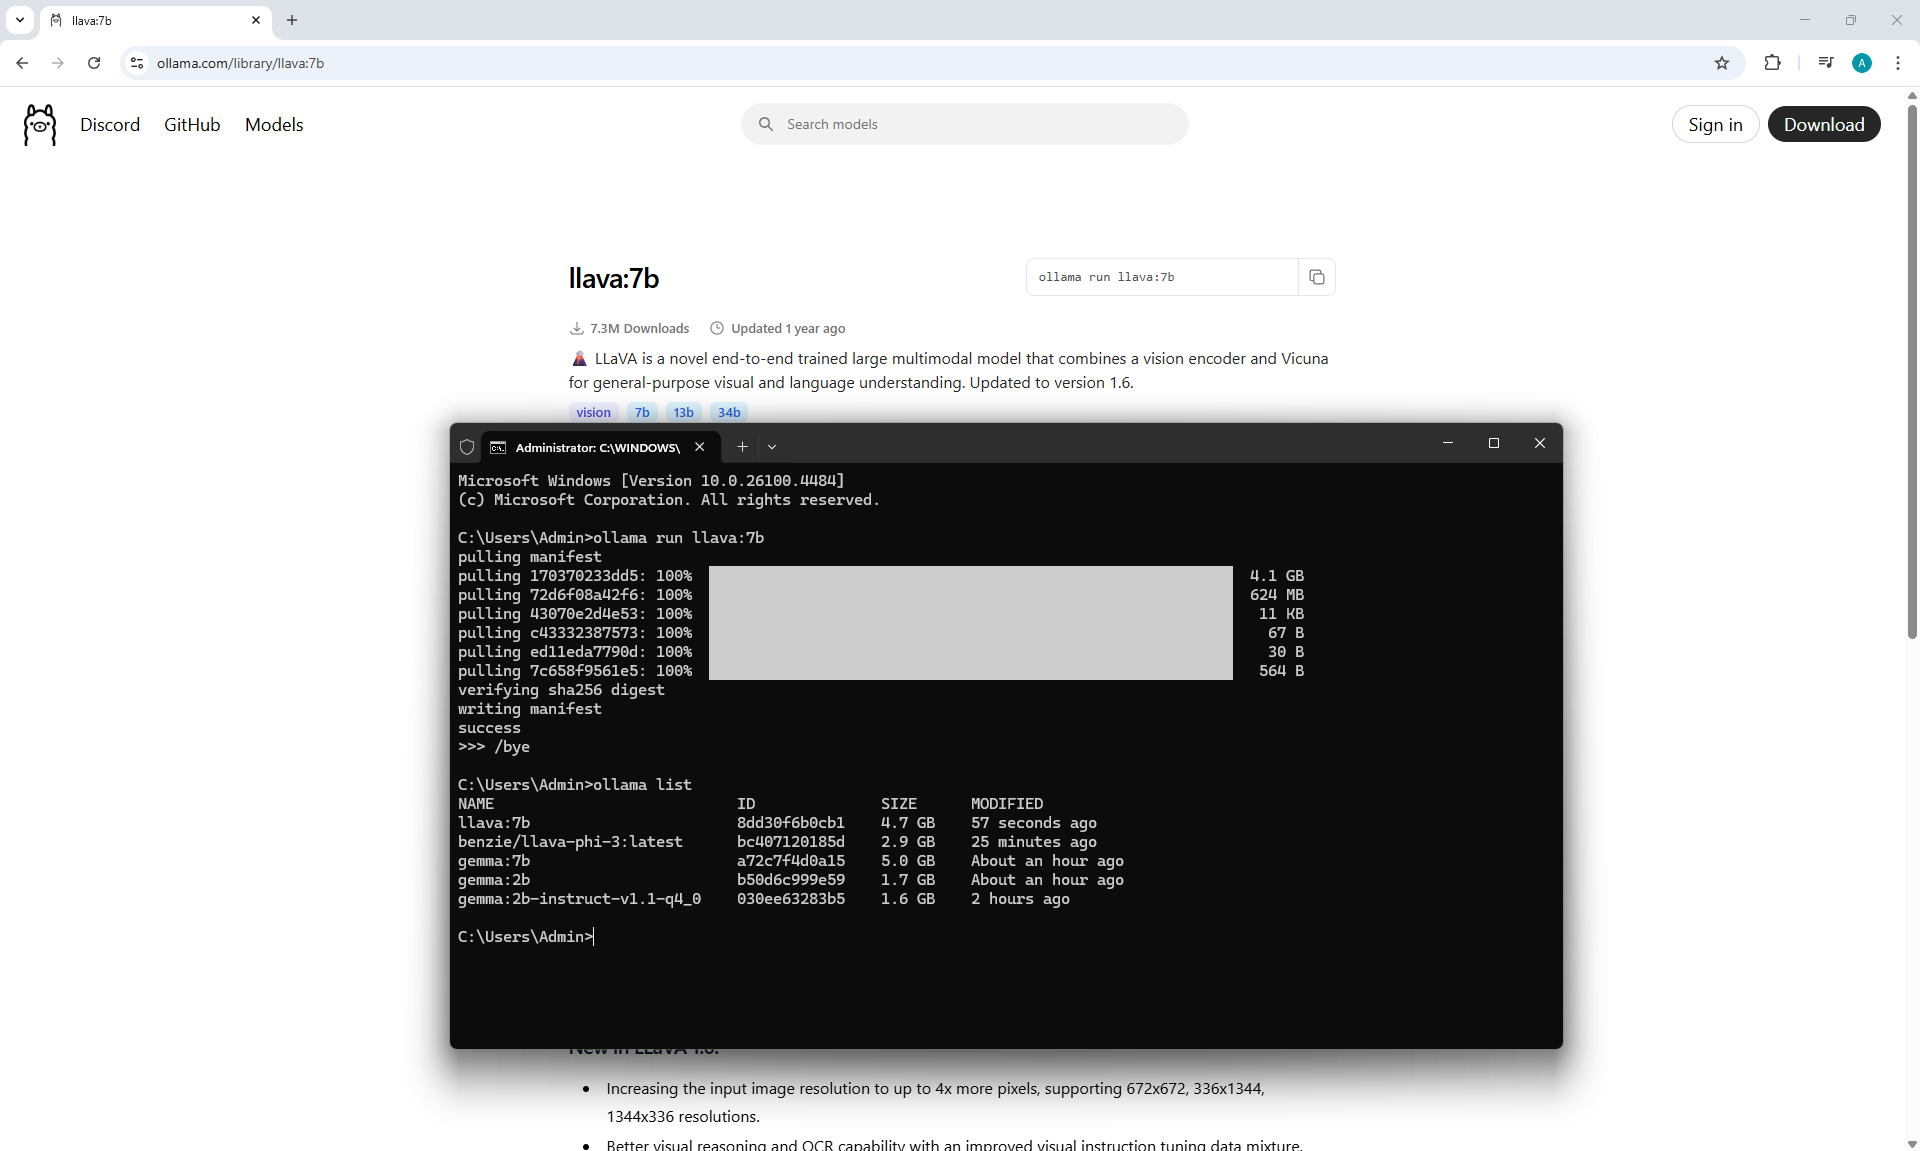
Task: Switch to the Administrator command prompt tab
Action: [597, 447]
